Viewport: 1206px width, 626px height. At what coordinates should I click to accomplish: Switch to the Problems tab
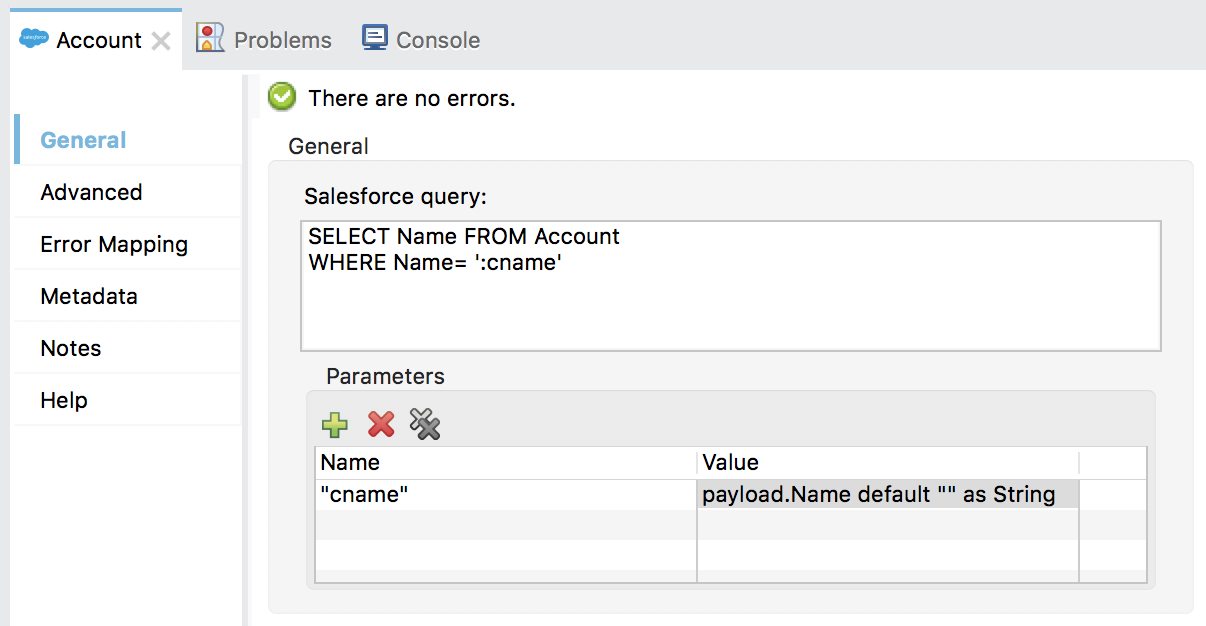click(x=265, y=40)
